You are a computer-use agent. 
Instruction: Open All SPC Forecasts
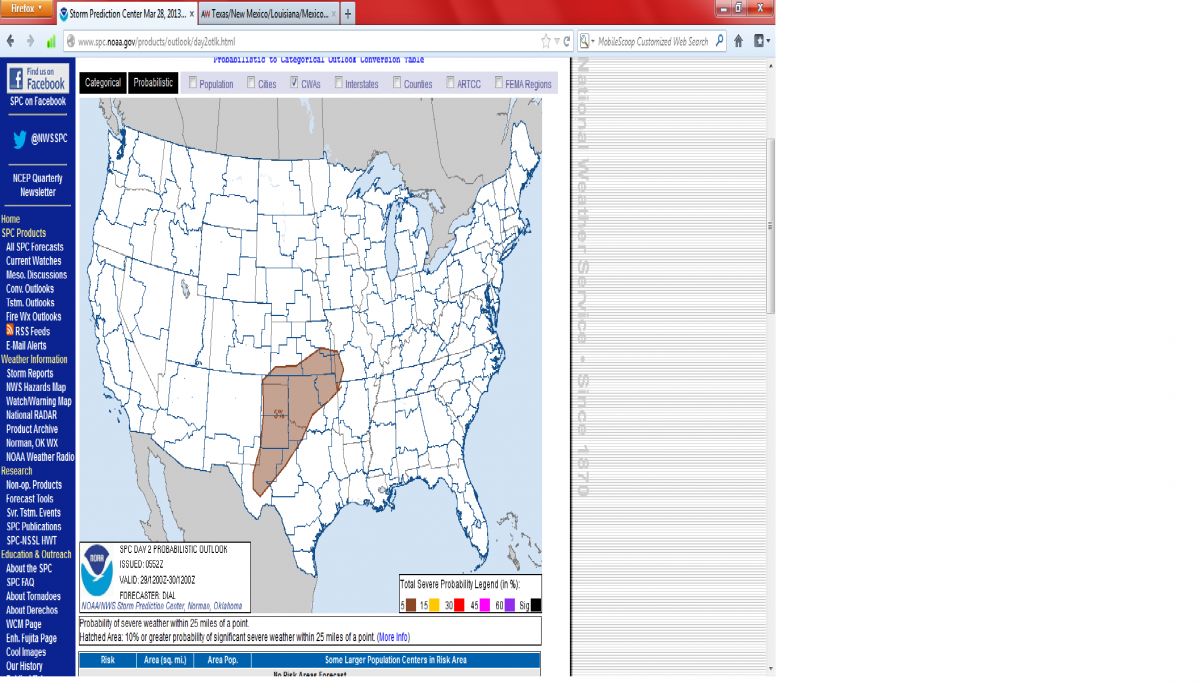34,247
